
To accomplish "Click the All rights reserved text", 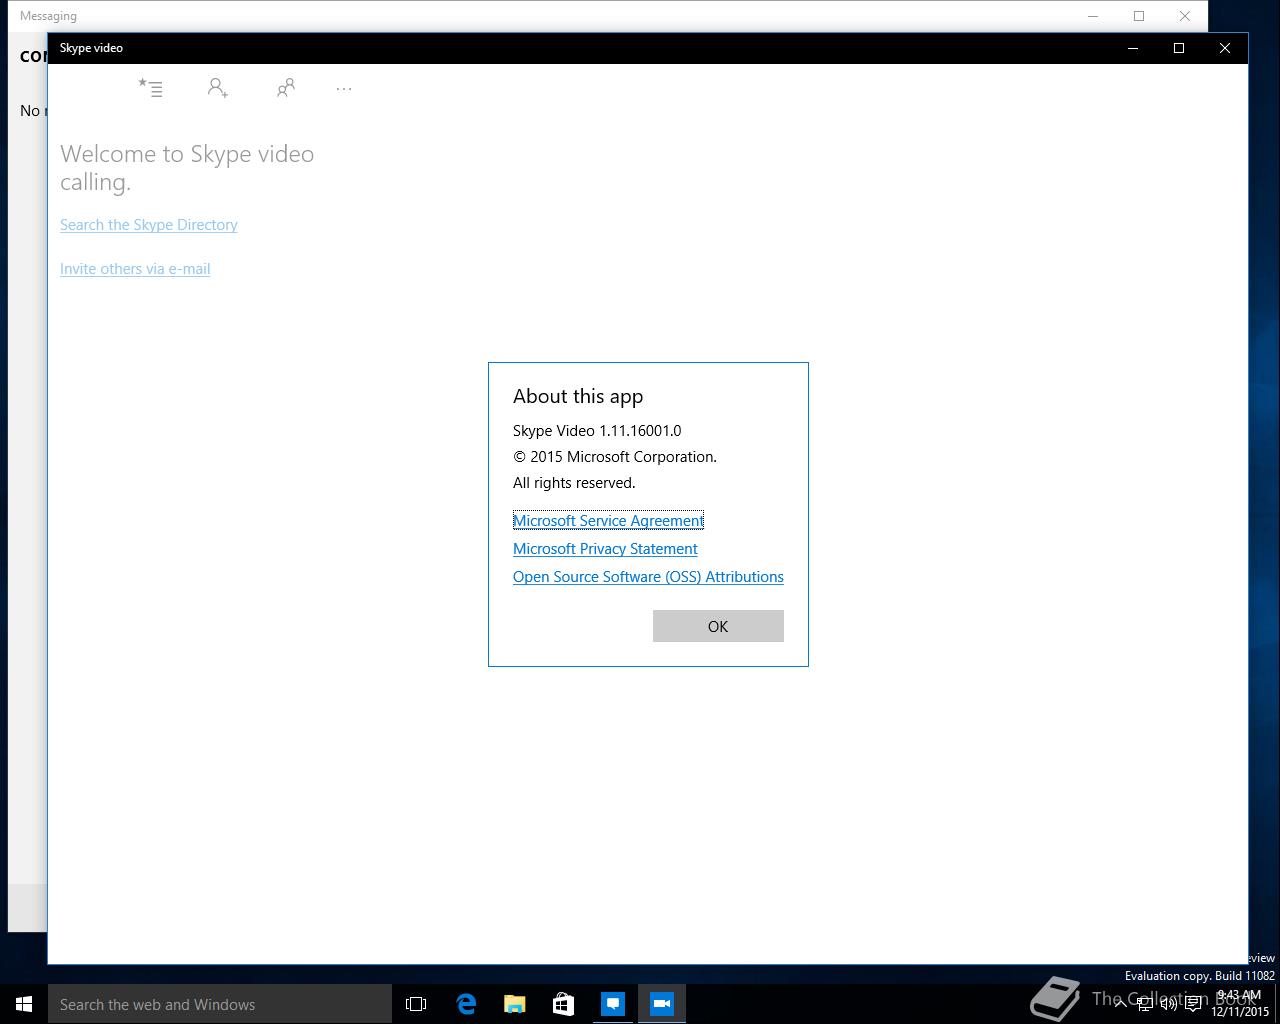I will [574, 483].
